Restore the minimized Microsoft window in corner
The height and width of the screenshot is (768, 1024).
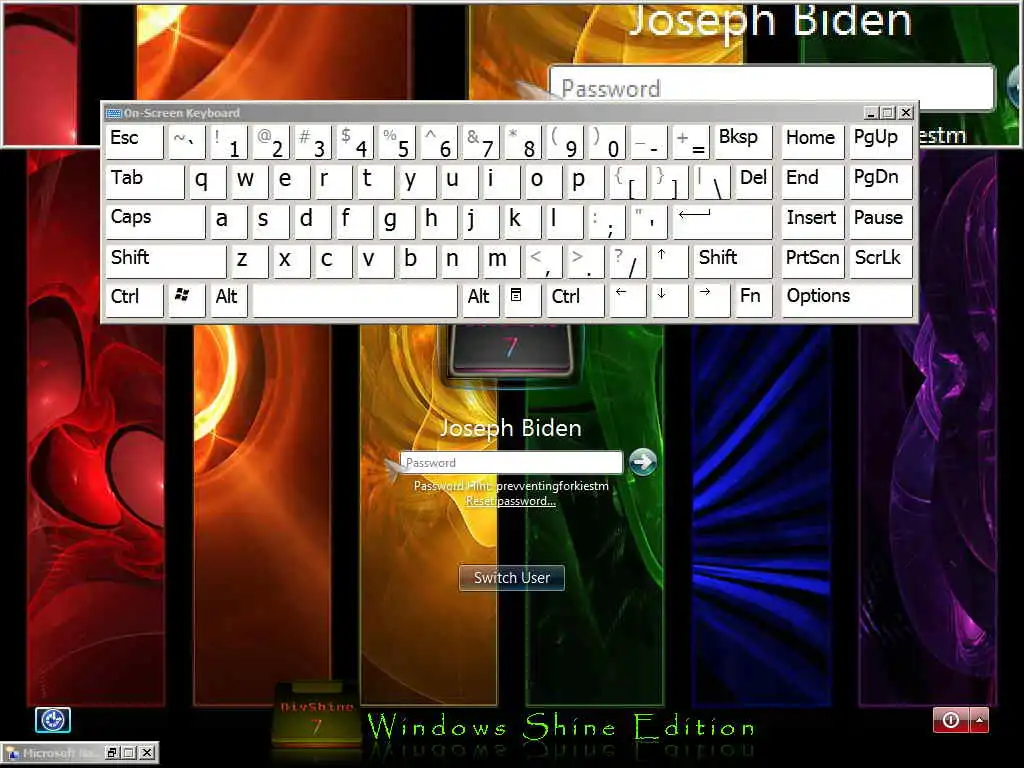(x=112, y=752)
